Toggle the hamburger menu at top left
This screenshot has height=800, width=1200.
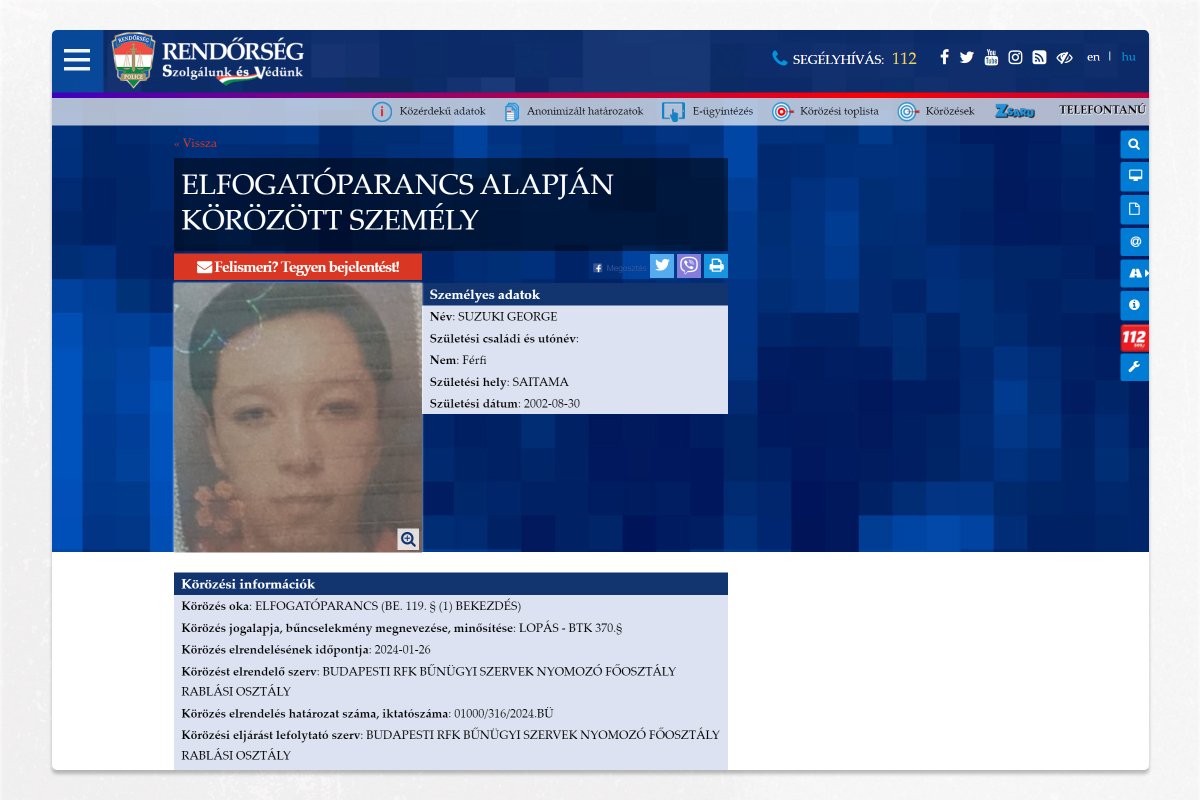click(76, 59)
